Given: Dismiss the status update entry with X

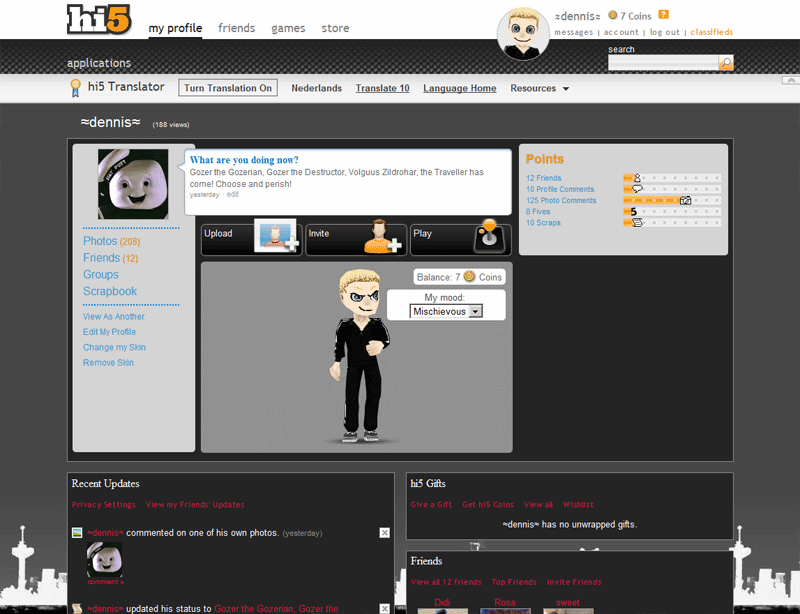Looking at the screenshot, I should 385,608.
